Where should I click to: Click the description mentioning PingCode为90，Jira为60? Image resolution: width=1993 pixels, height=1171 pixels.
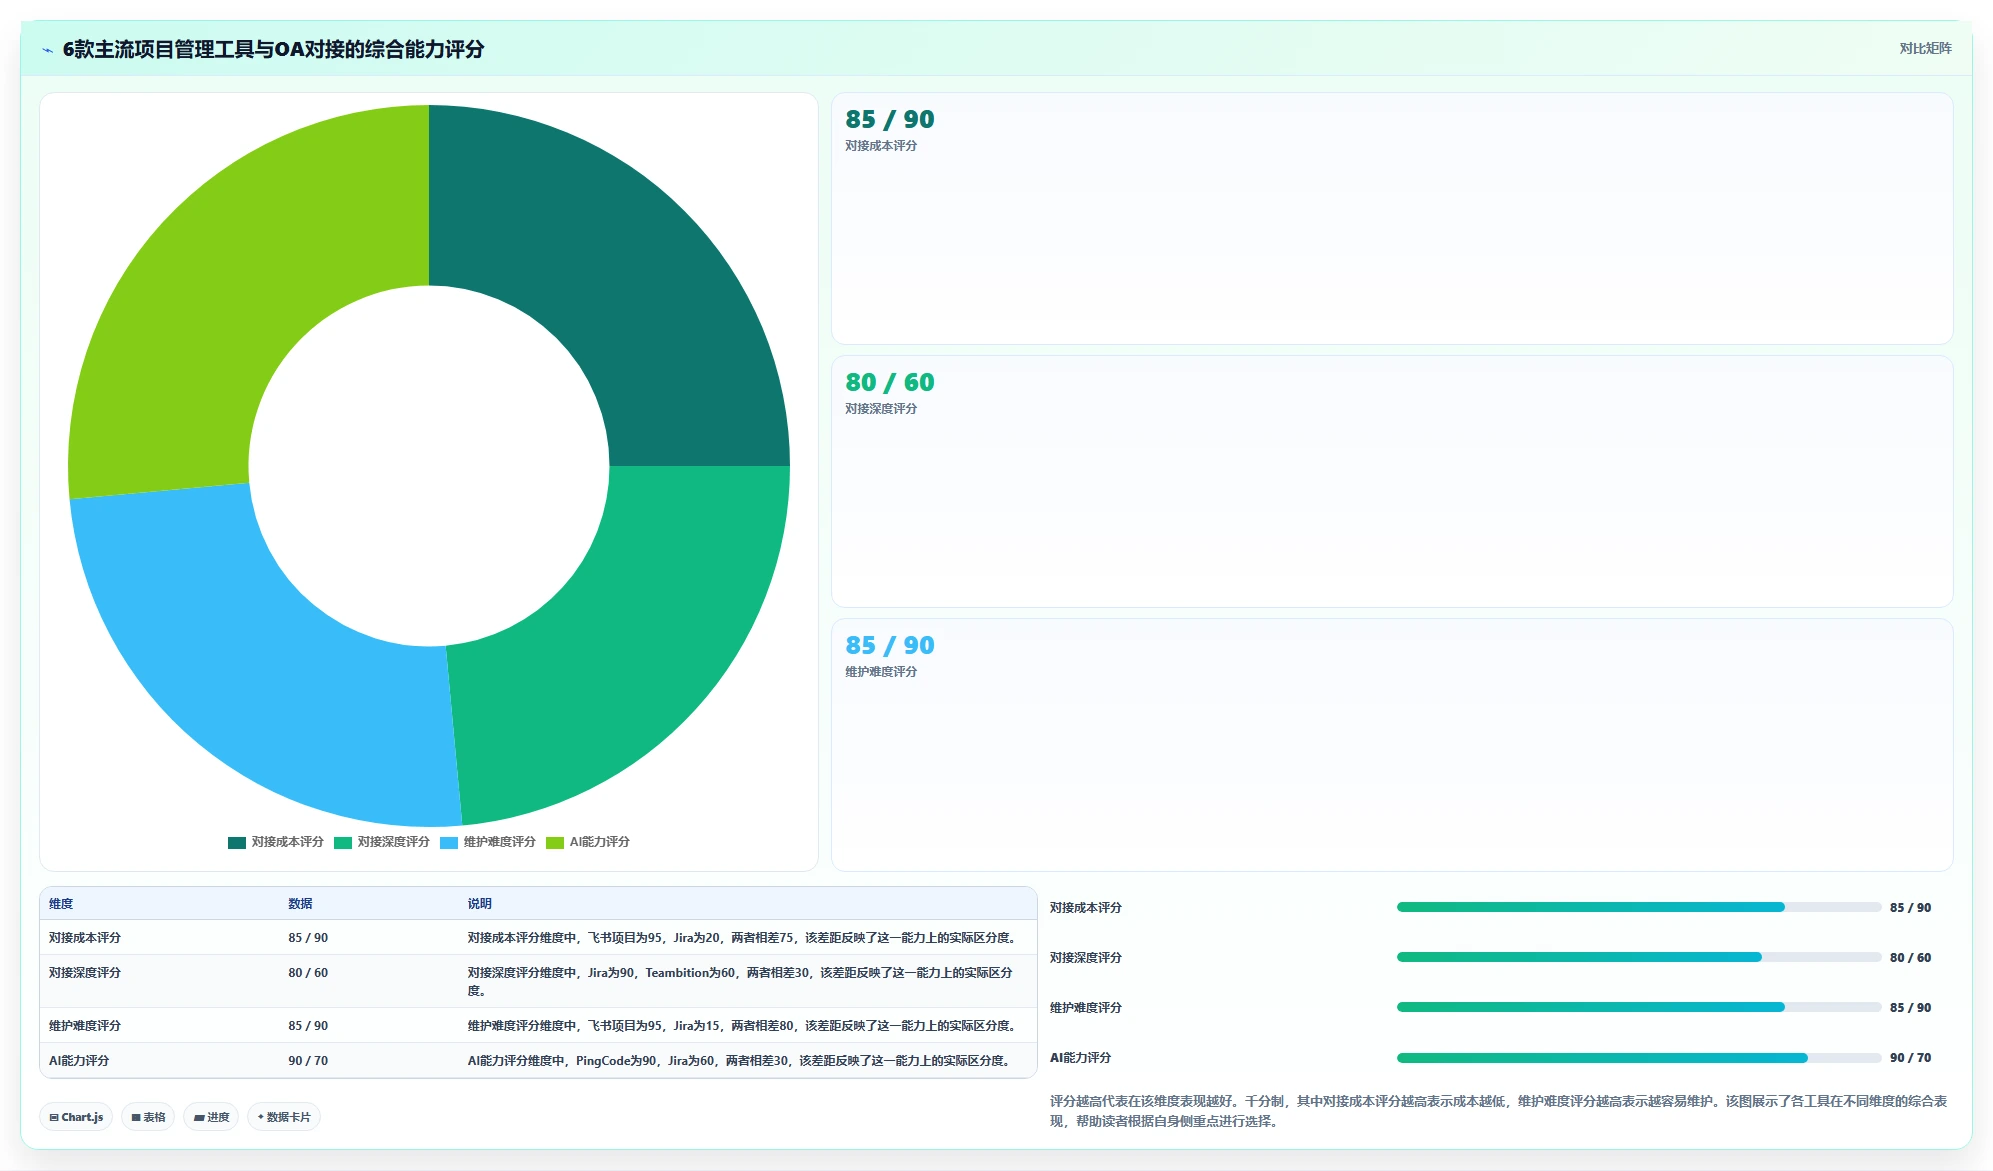(741, 1061)
